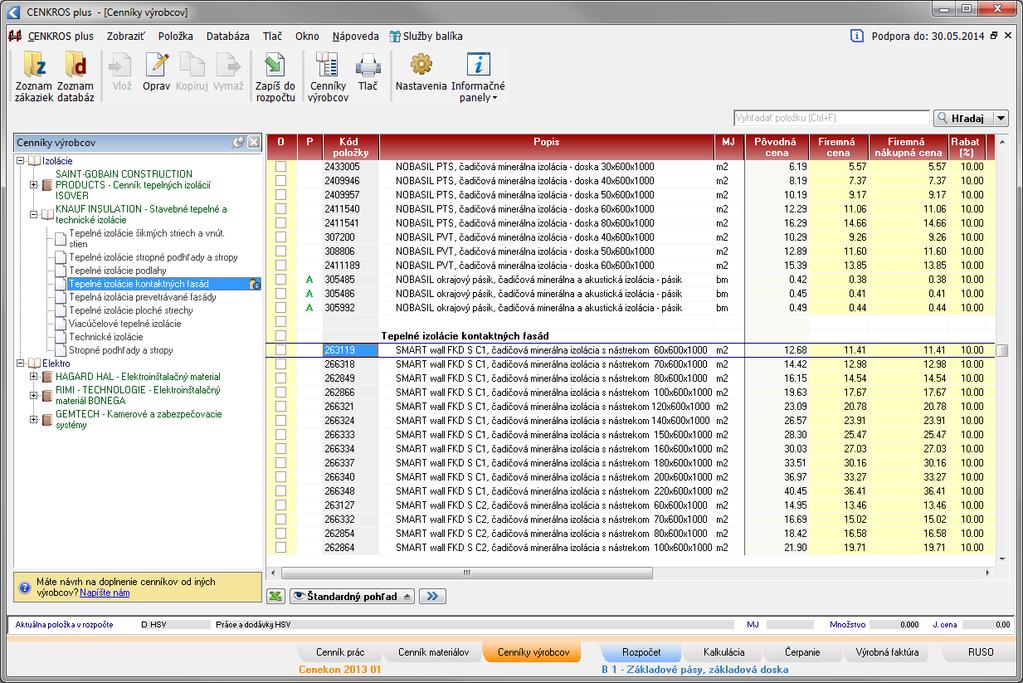
Task: Pin the Cenníky výrobcov panel
Action: tap(239, 142)
